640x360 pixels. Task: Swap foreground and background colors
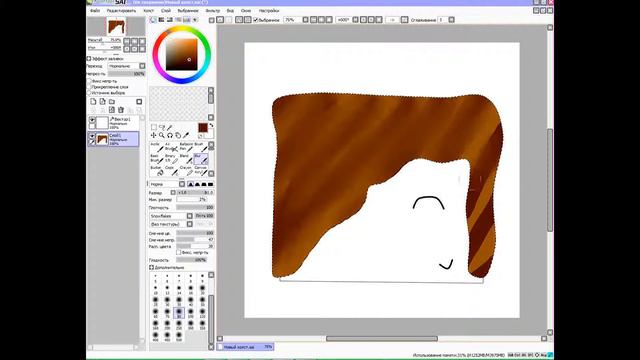point(211,125)
